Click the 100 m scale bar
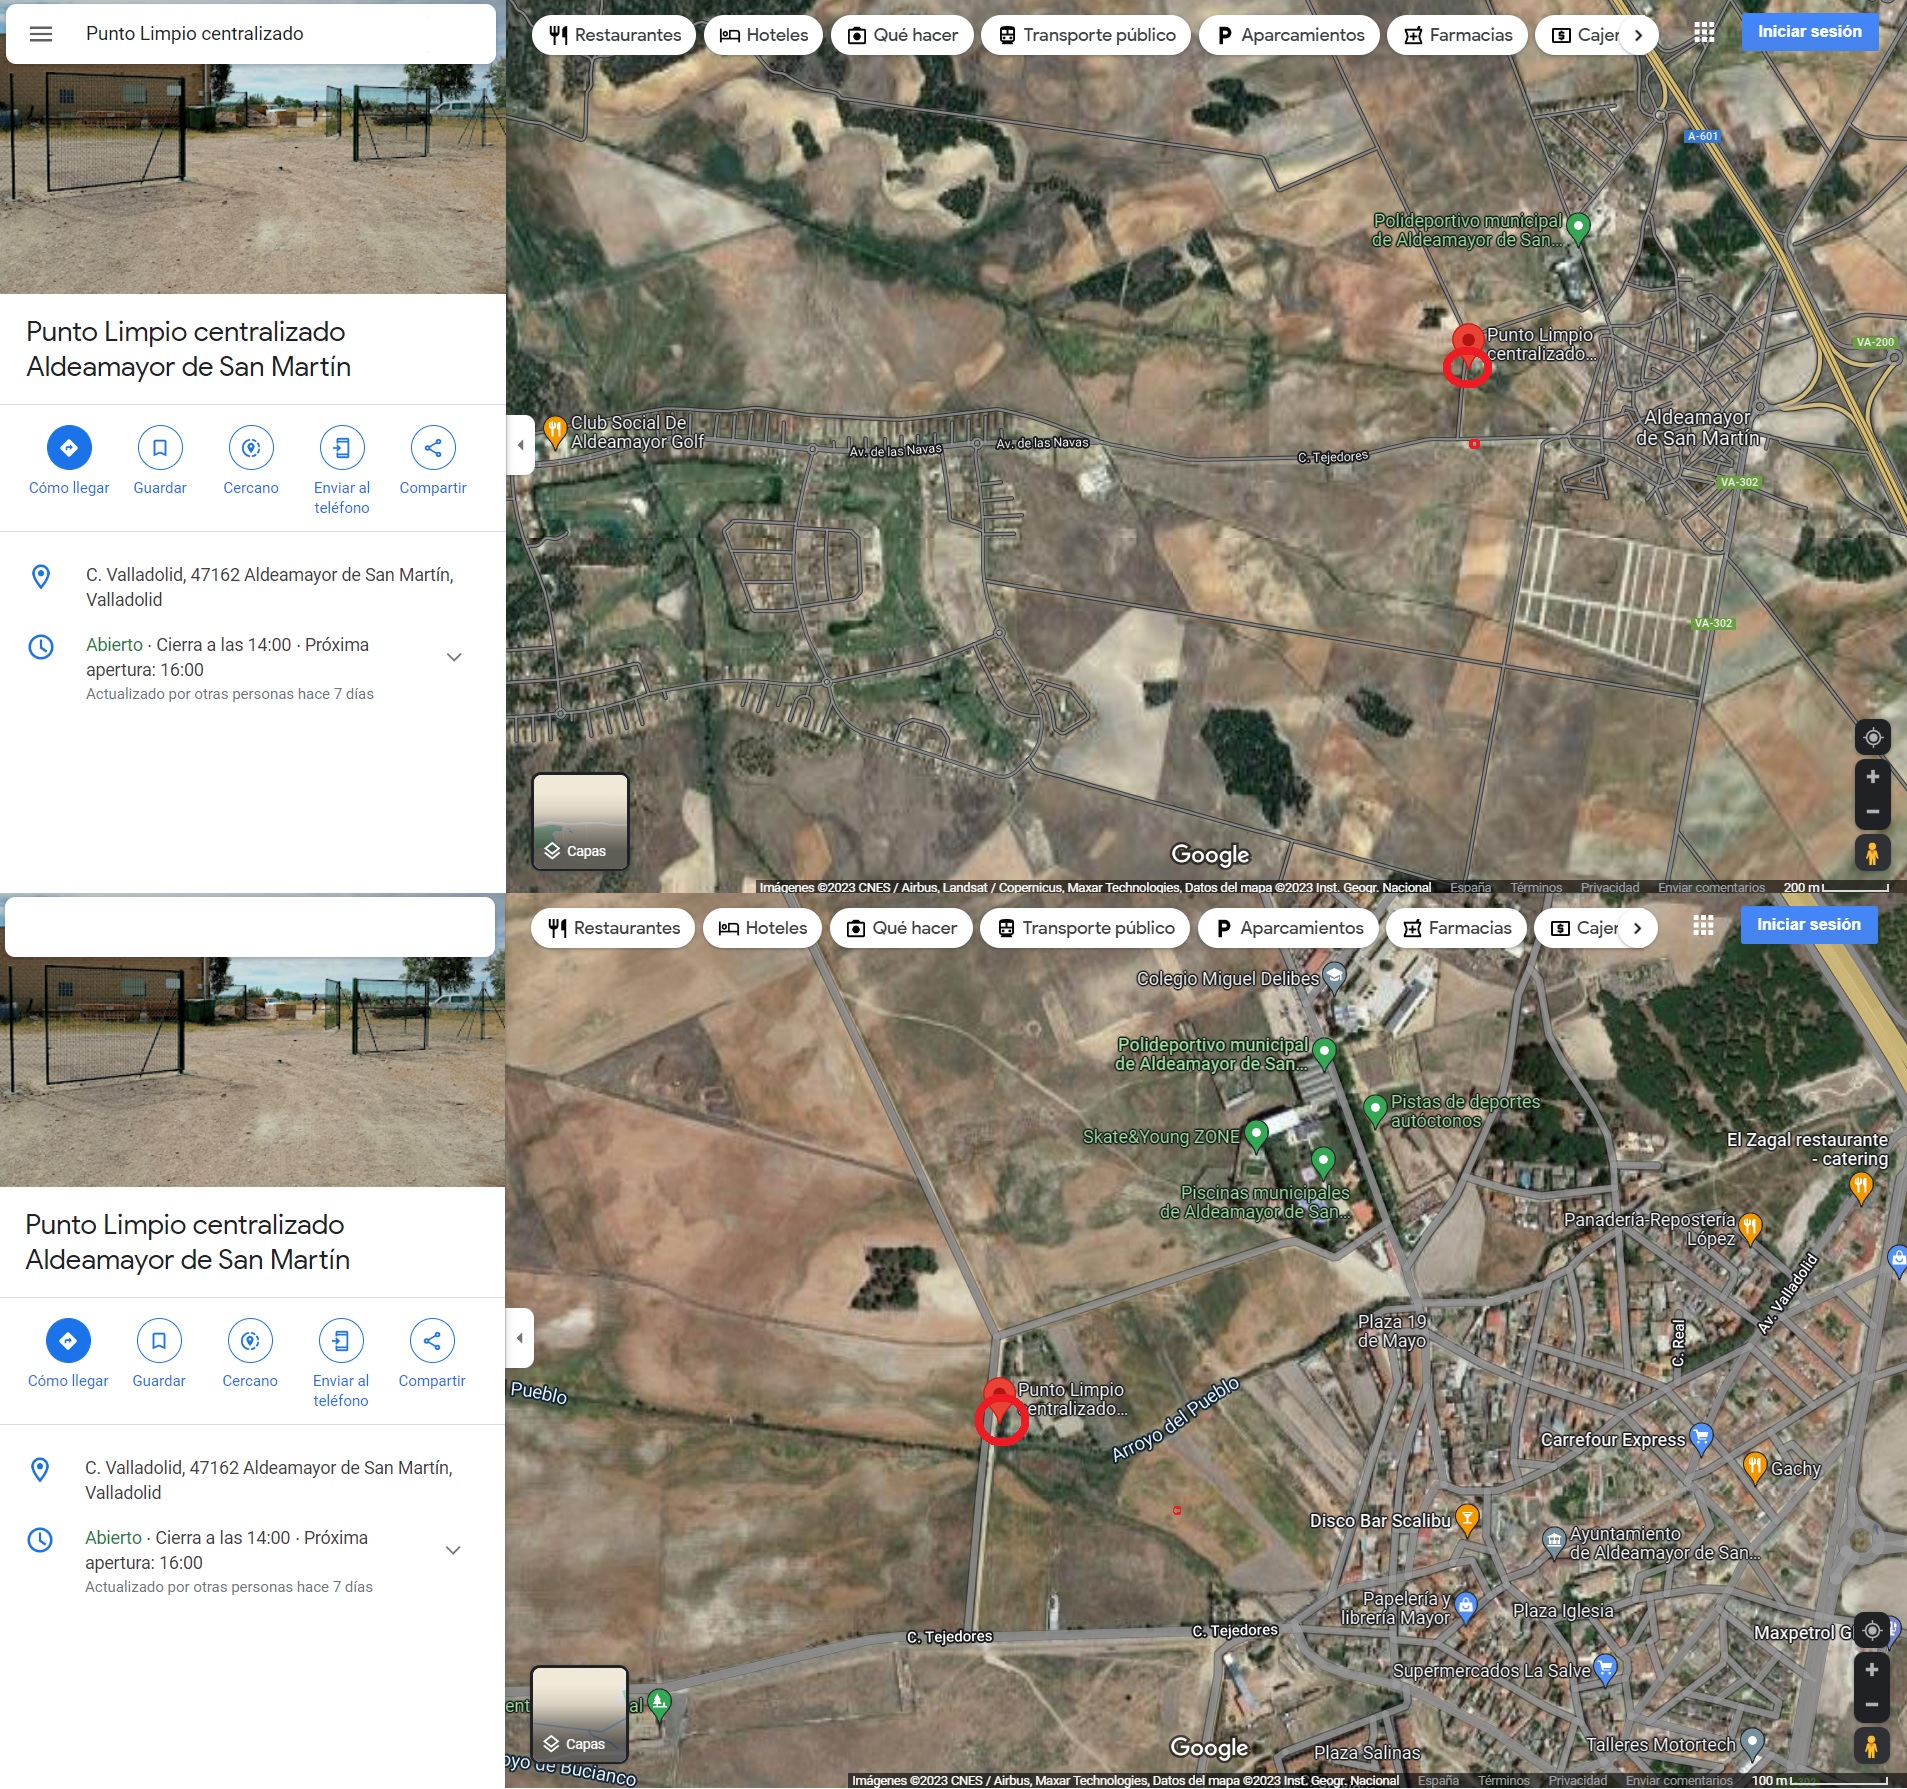 coord(1820,1780)
